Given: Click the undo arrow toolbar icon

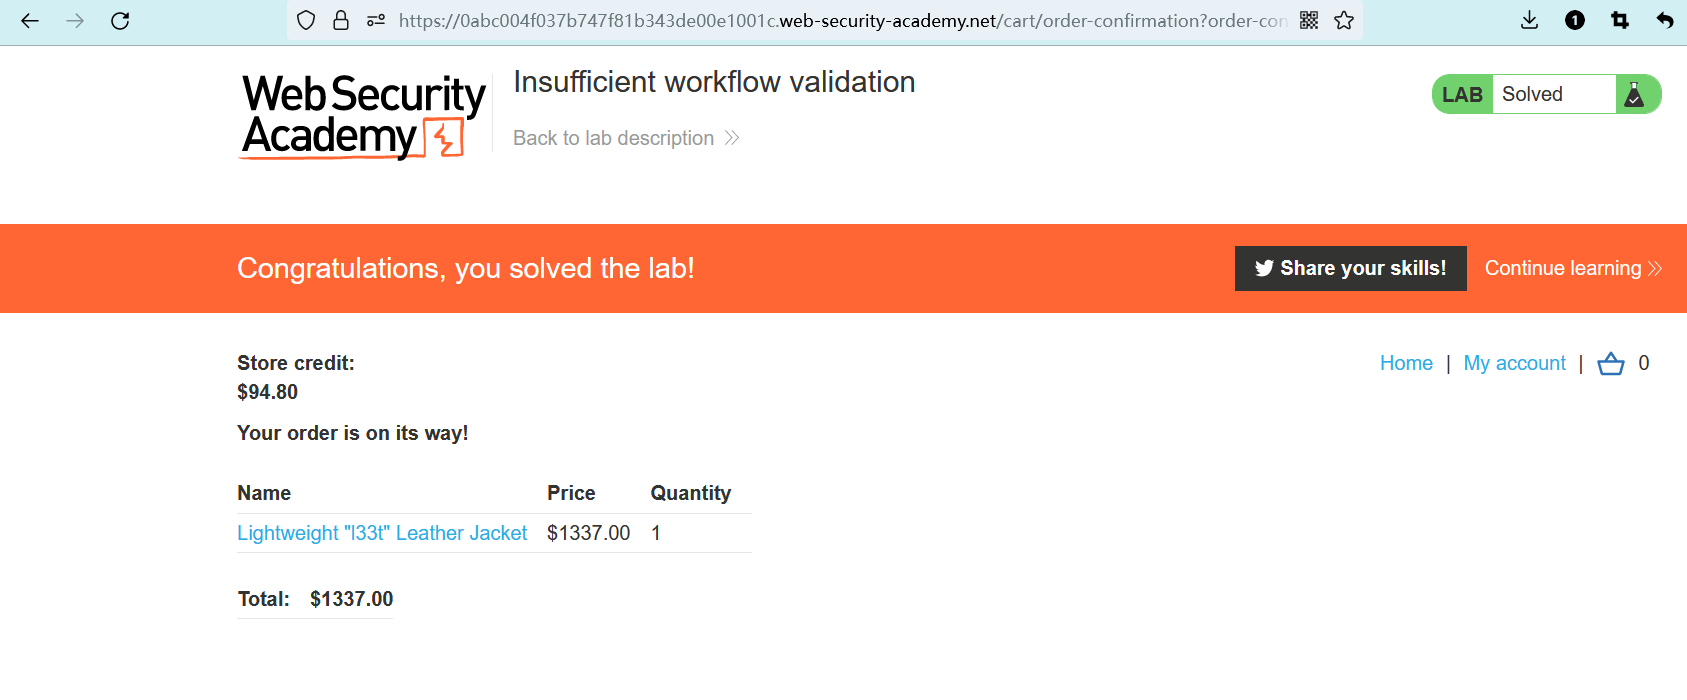Looking at the screenshot, I should click(x=1665, y=21).
